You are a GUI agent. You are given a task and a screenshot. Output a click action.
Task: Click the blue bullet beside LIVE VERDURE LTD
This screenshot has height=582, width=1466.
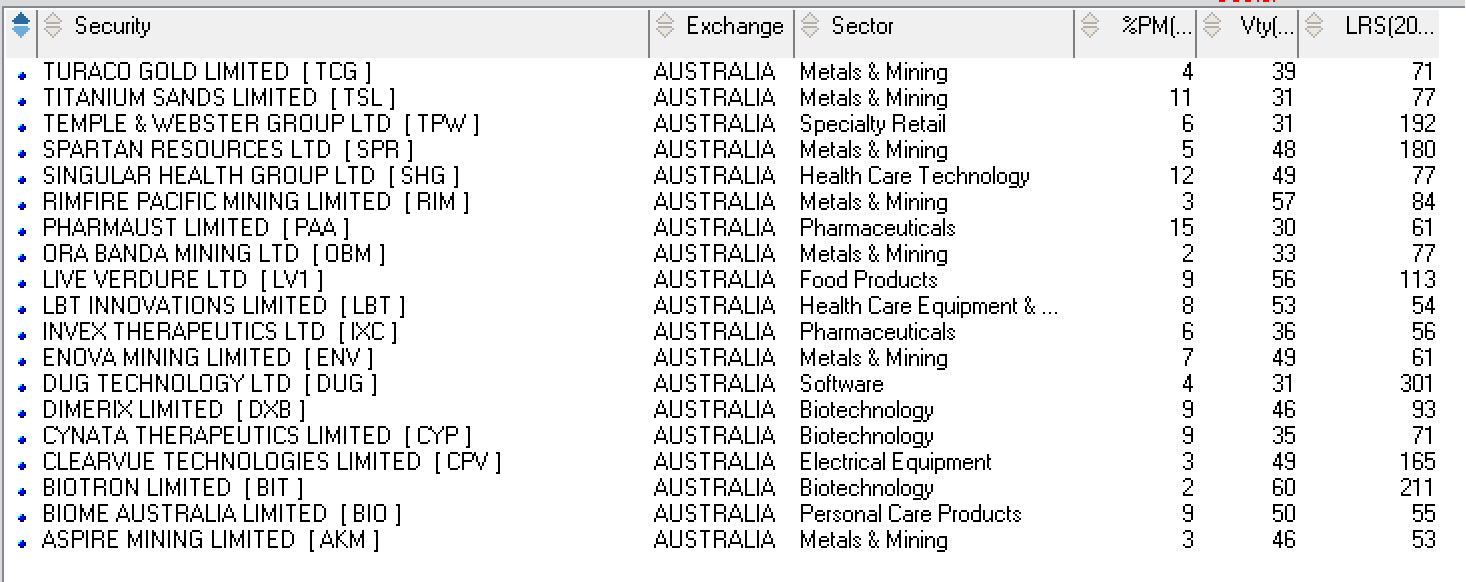click(22, 283)
